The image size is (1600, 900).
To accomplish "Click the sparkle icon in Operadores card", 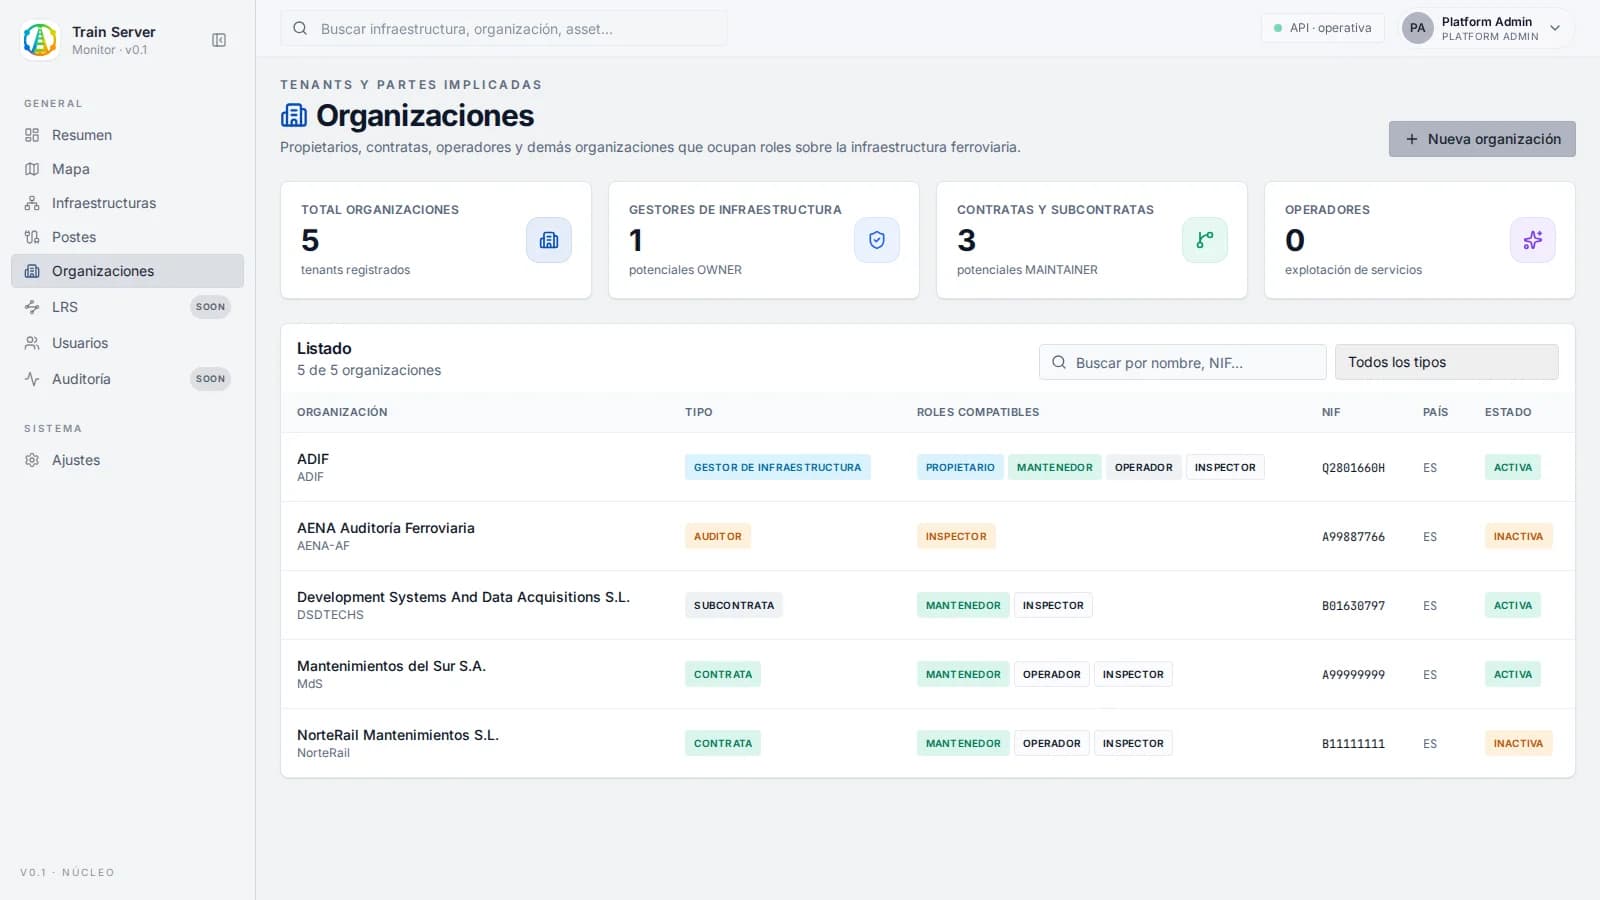I will point(1533,240).
